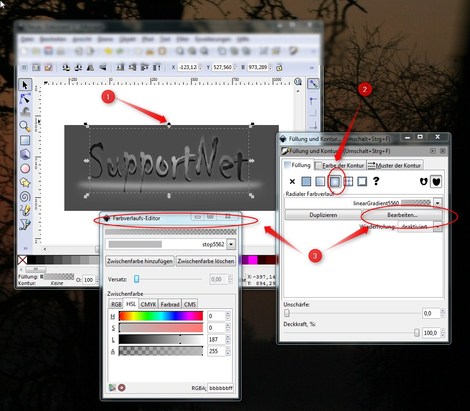Click the L lightness slider bar
The width and height of the screenshot is (470, 411).
tap(161, 339)
